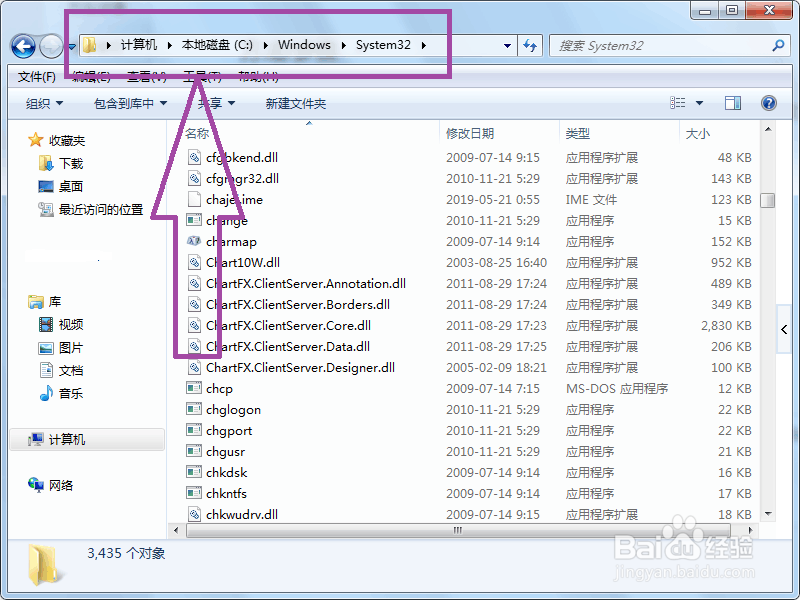Screen dimensions: 800x600
Task: Select ChartFX.ClientServer.Data.dll file name
Action: (x=288, y=346)
